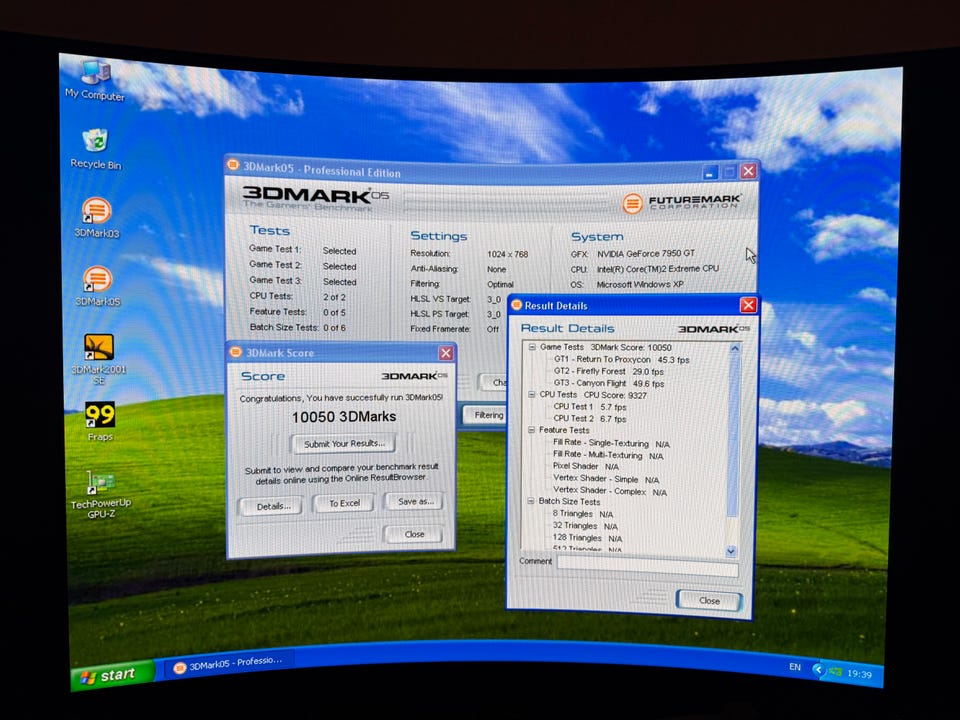Click the Comment input field
This screenshot has width=960, height=720.
point(647,566)
